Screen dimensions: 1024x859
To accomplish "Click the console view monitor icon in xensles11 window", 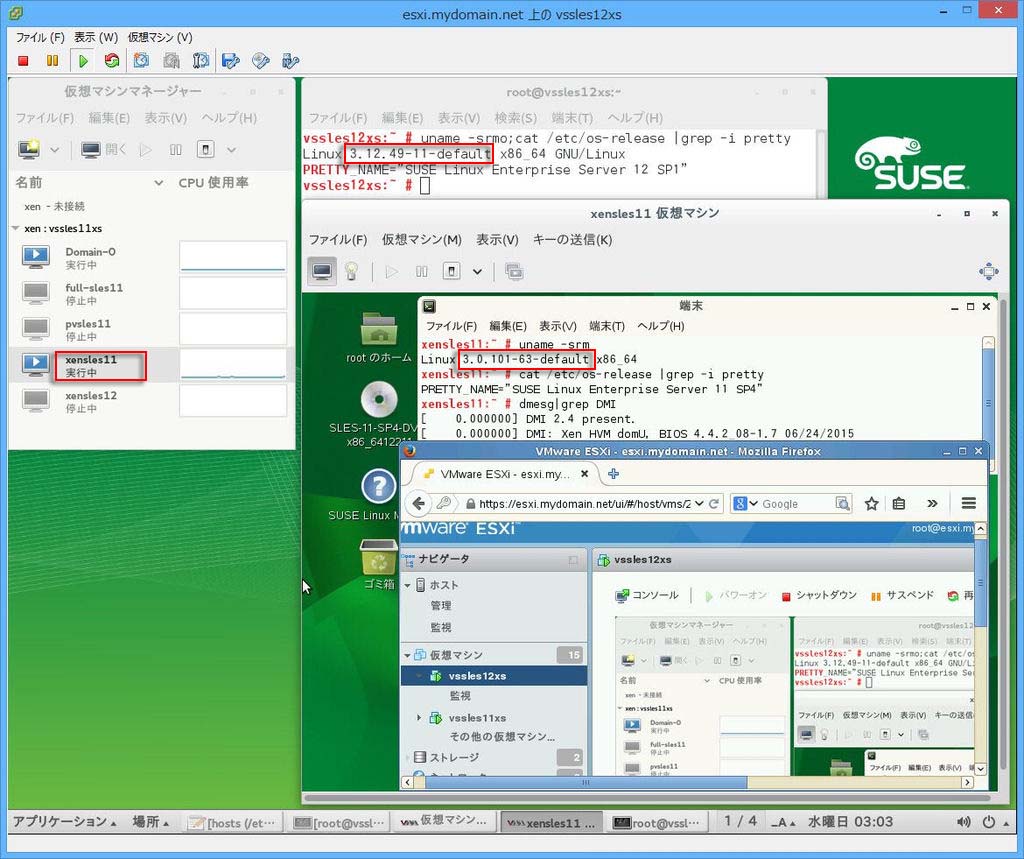I will coord(322,271).
